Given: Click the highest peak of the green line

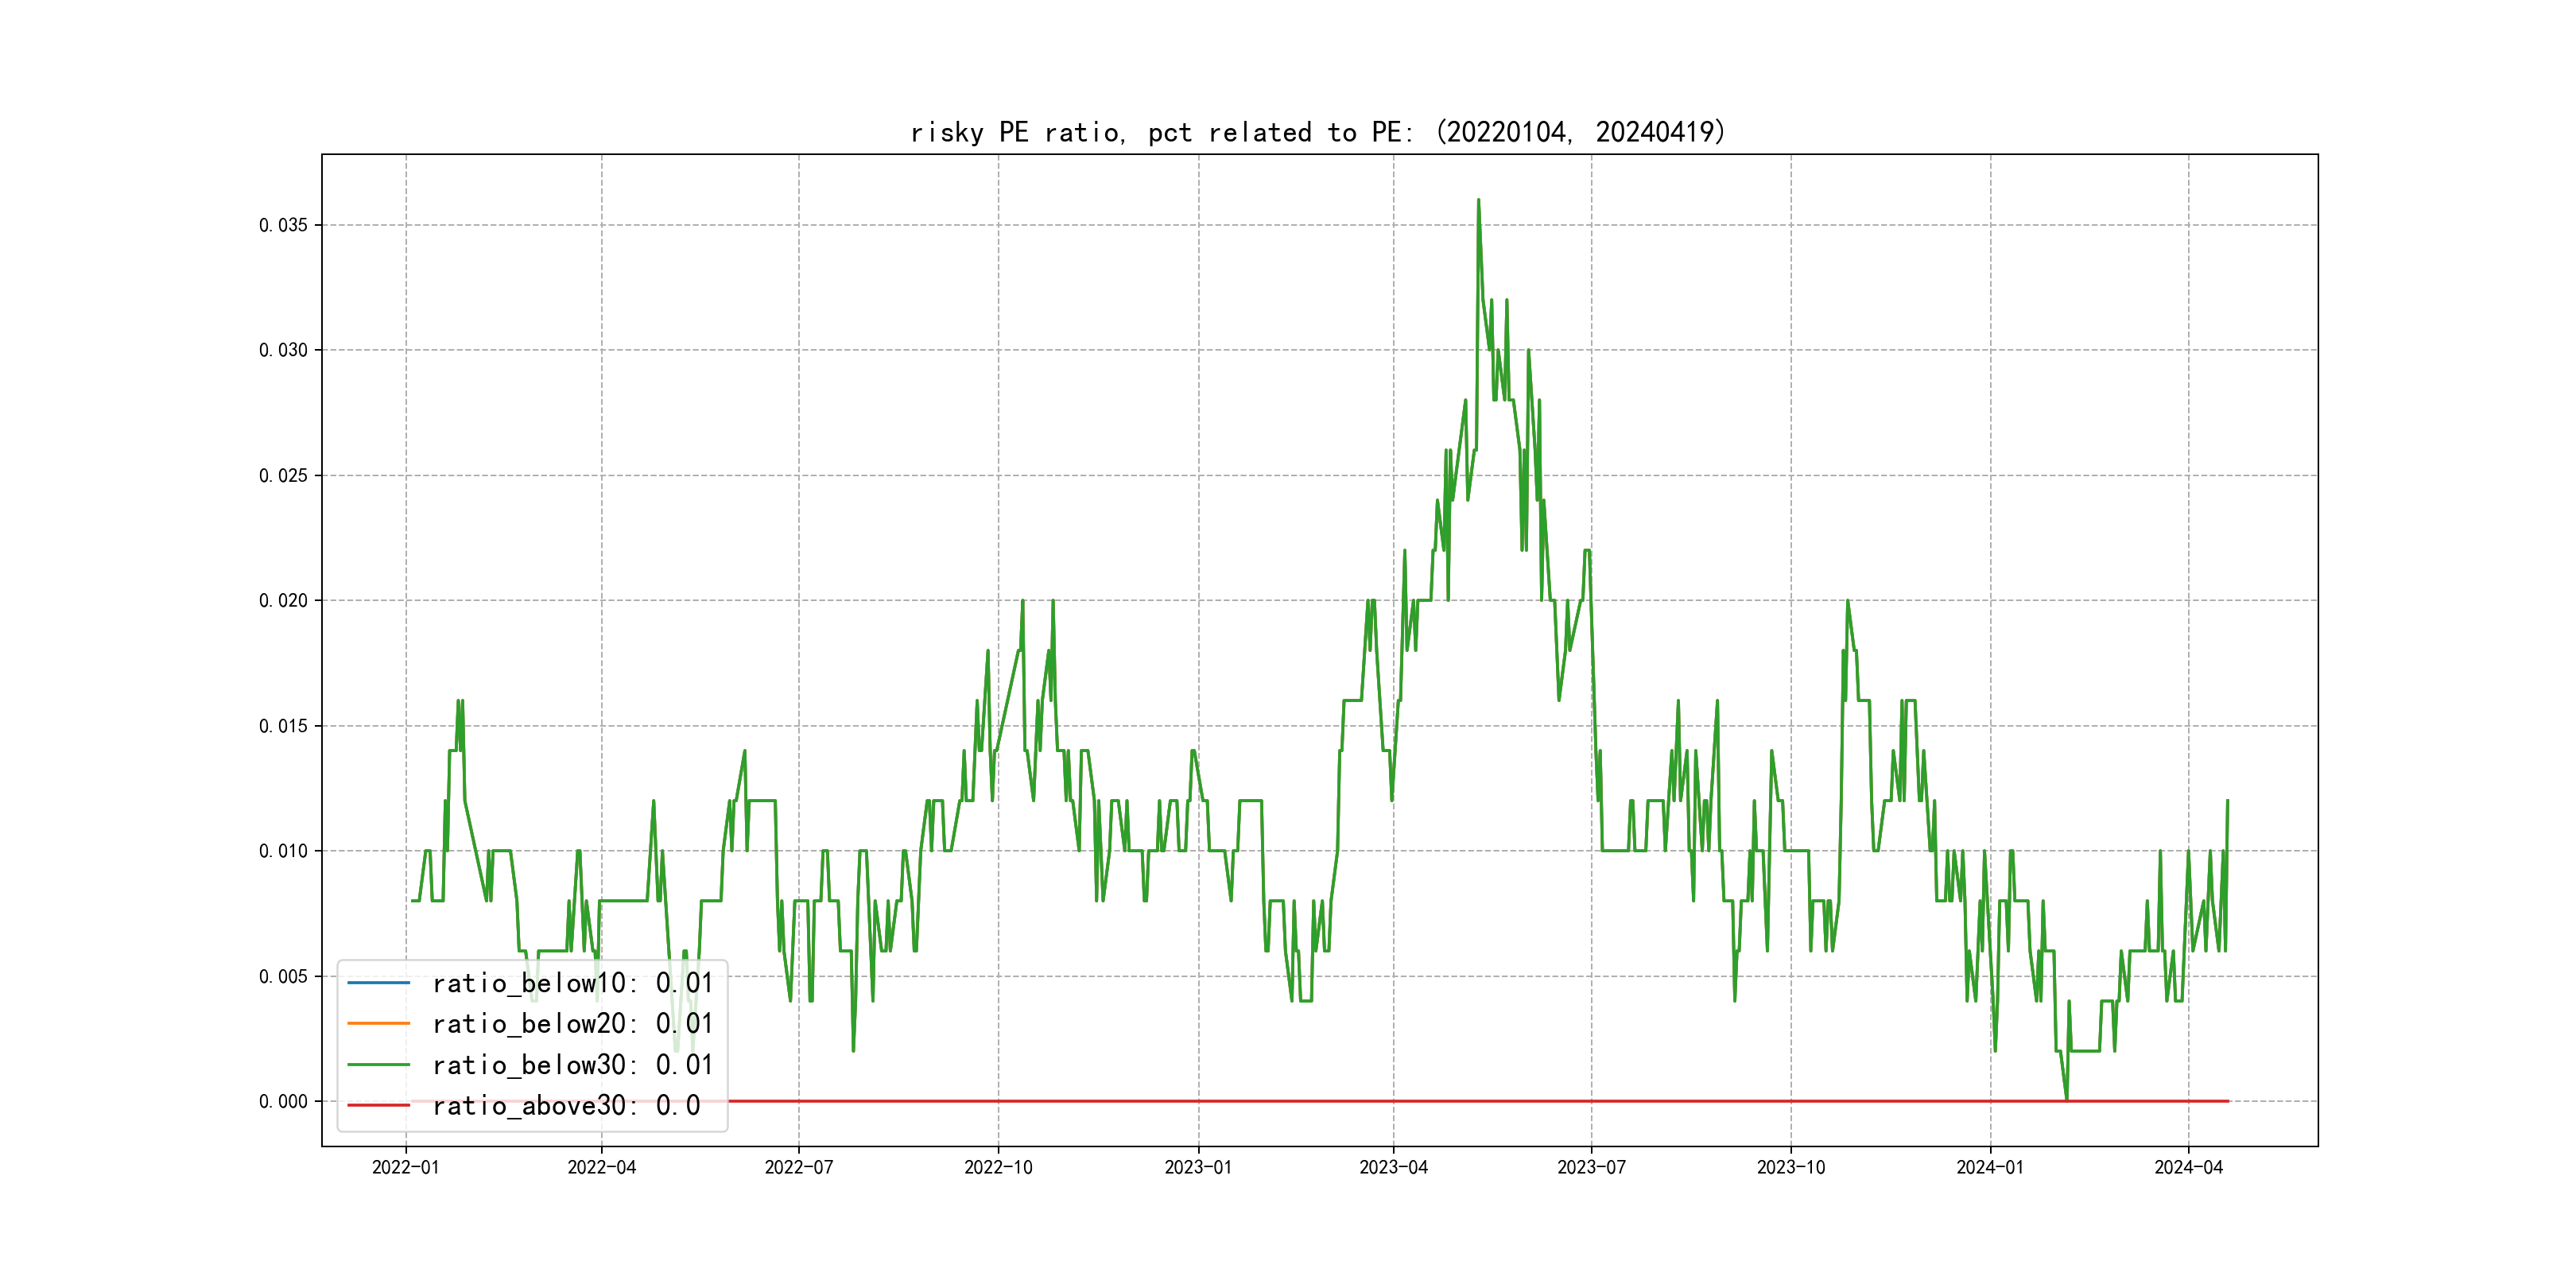Looking at the screenshot, I should pyautogui.click(x=1478, y=200).
